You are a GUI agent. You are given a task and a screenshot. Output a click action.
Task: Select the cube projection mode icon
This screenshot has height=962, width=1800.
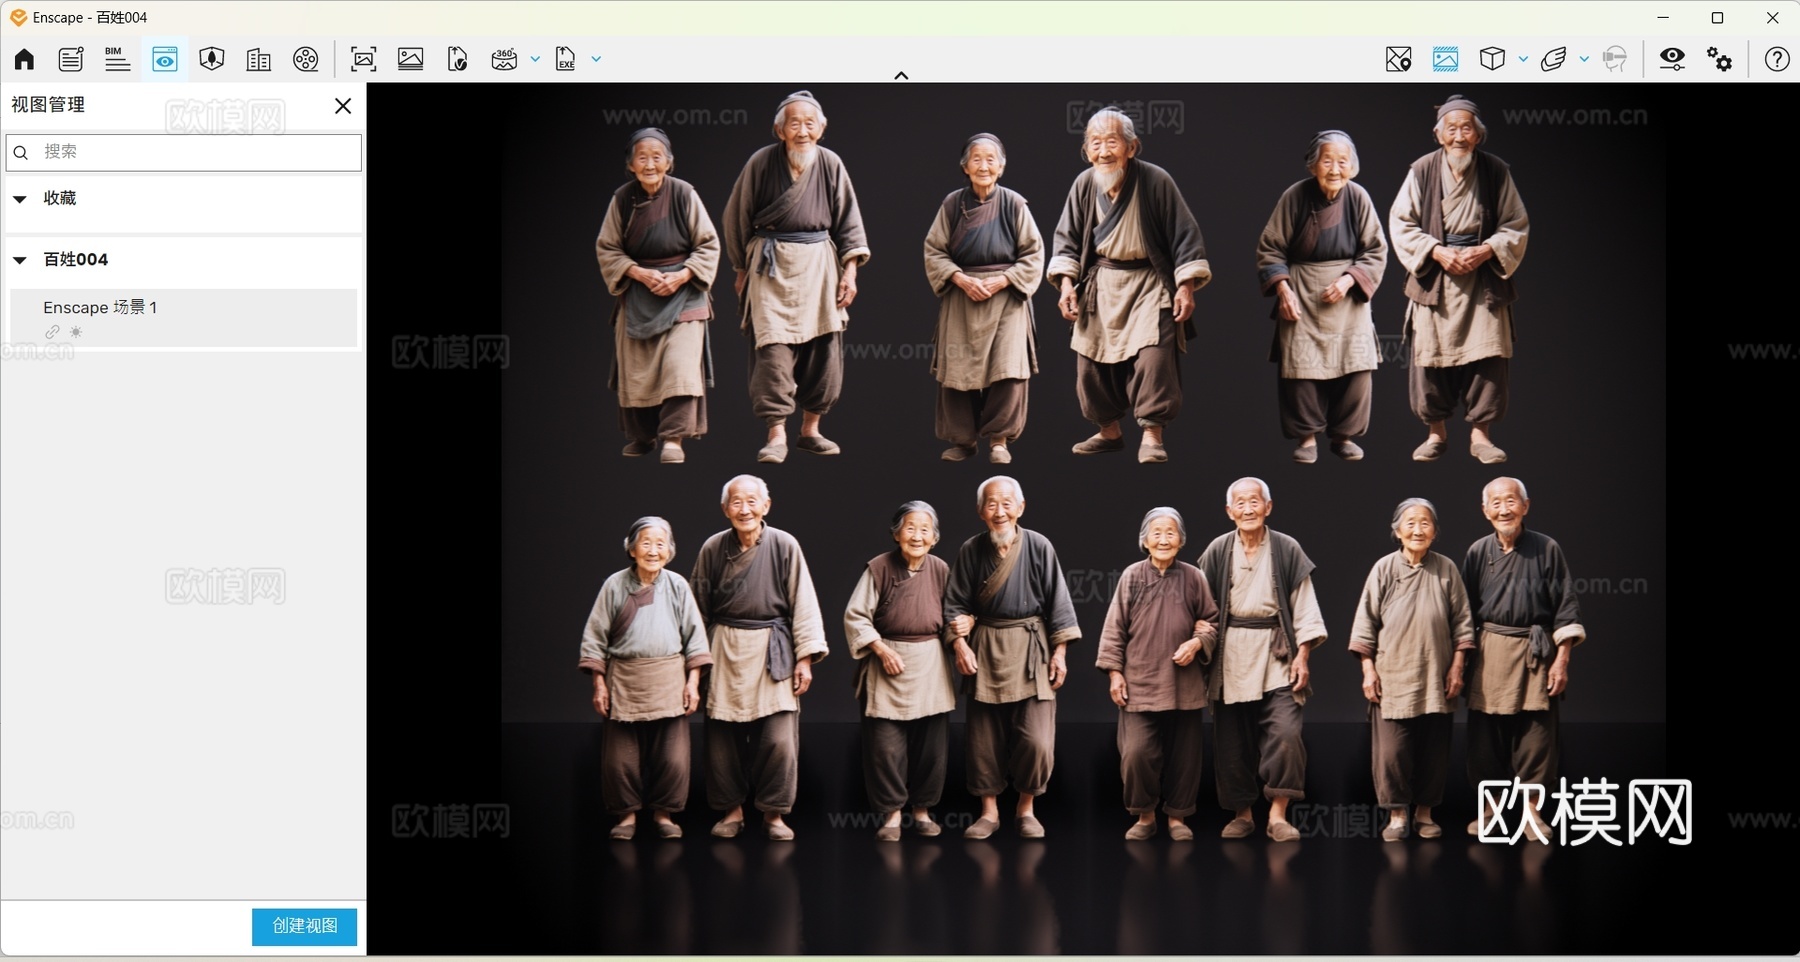(x=1492, y=59)
